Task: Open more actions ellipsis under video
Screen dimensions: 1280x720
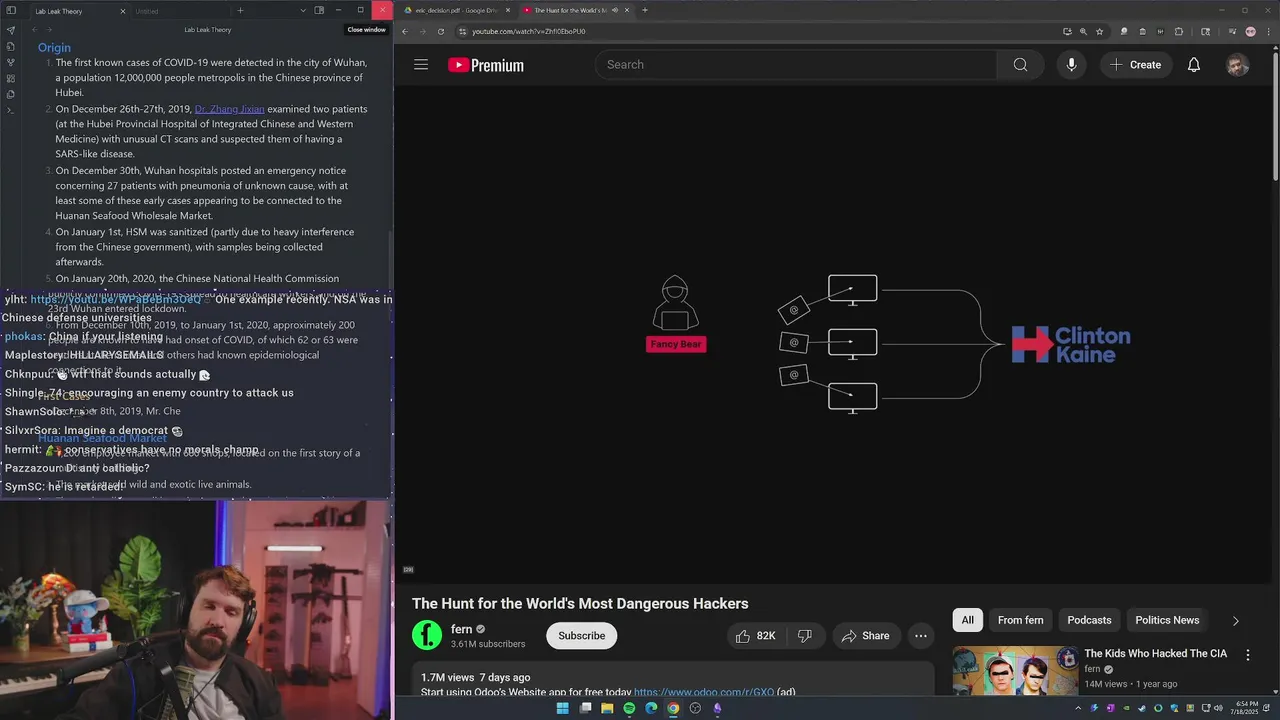Action: point(921,636)
